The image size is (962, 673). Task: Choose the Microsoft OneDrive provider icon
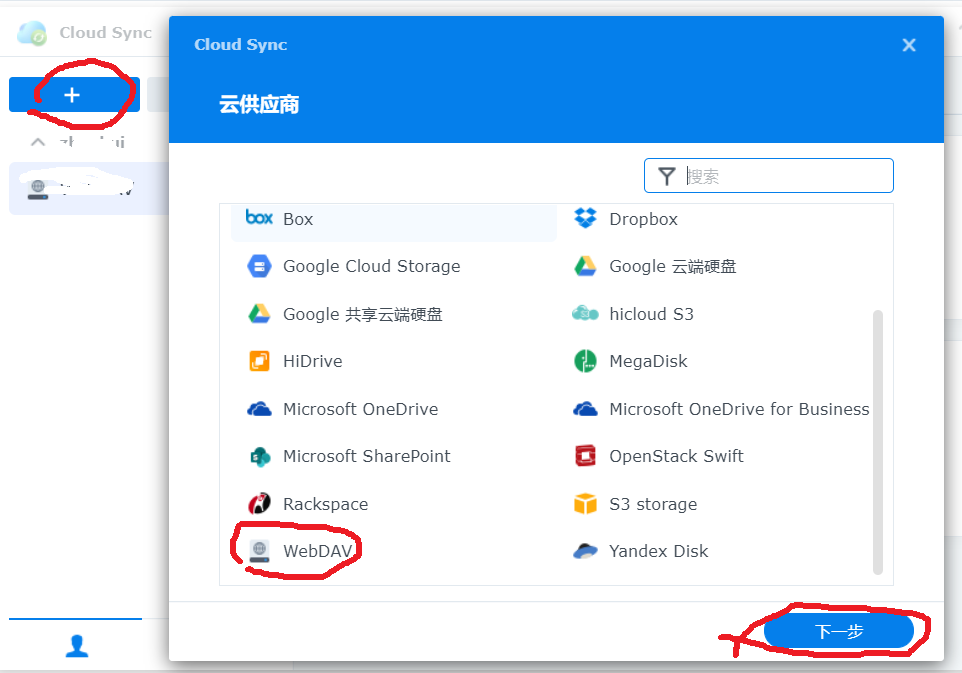tap(258, 409)
